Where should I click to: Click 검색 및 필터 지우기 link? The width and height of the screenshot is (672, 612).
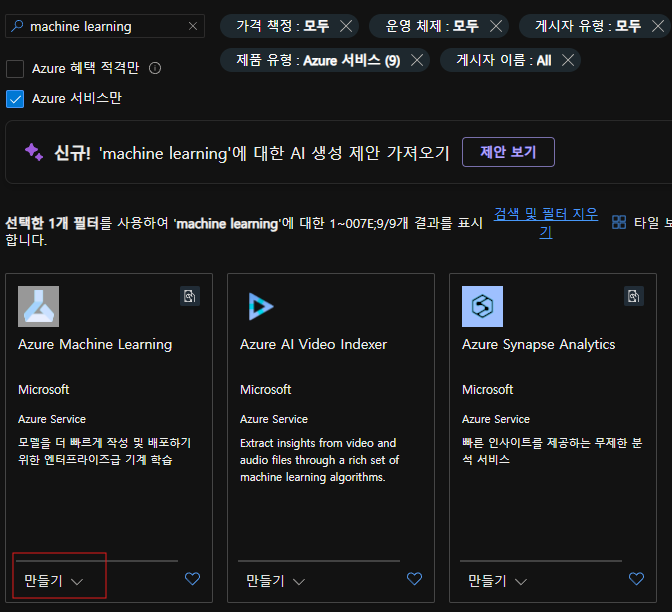(x=546, y=223)
